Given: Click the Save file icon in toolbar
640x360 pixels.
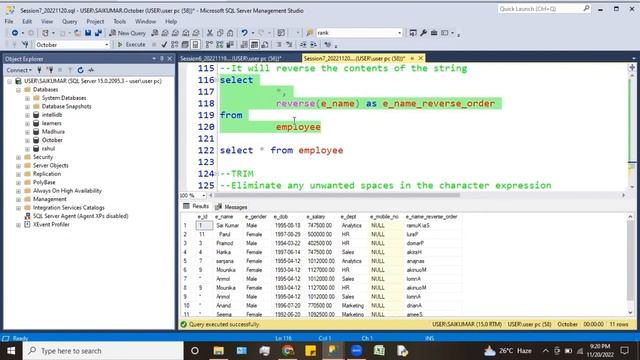Looking at the screenshot, I should pyautogui.click(x=88, y=33).
